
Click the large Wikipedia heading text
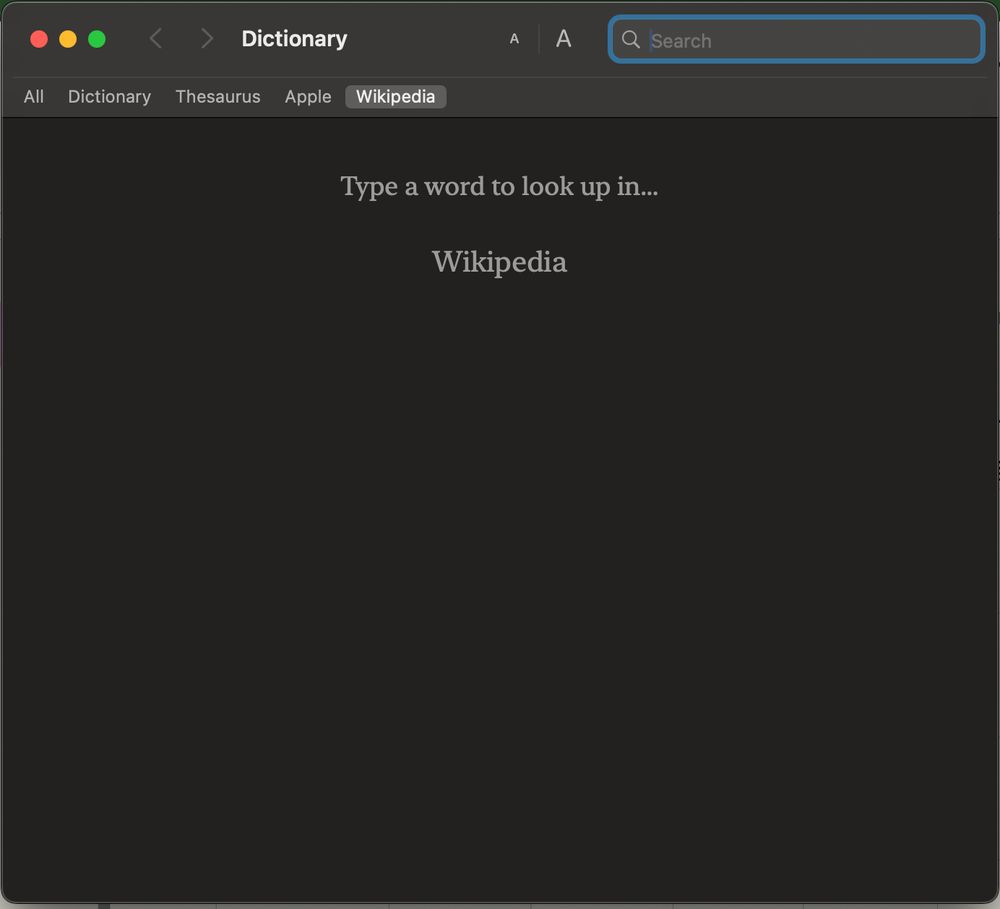[x=499, y=262]
